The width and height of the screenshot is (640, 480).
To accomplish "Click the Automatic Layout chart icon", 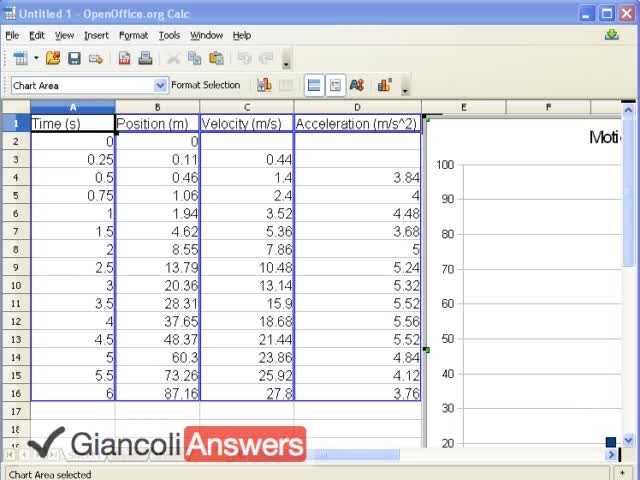I will pos(384,85).
